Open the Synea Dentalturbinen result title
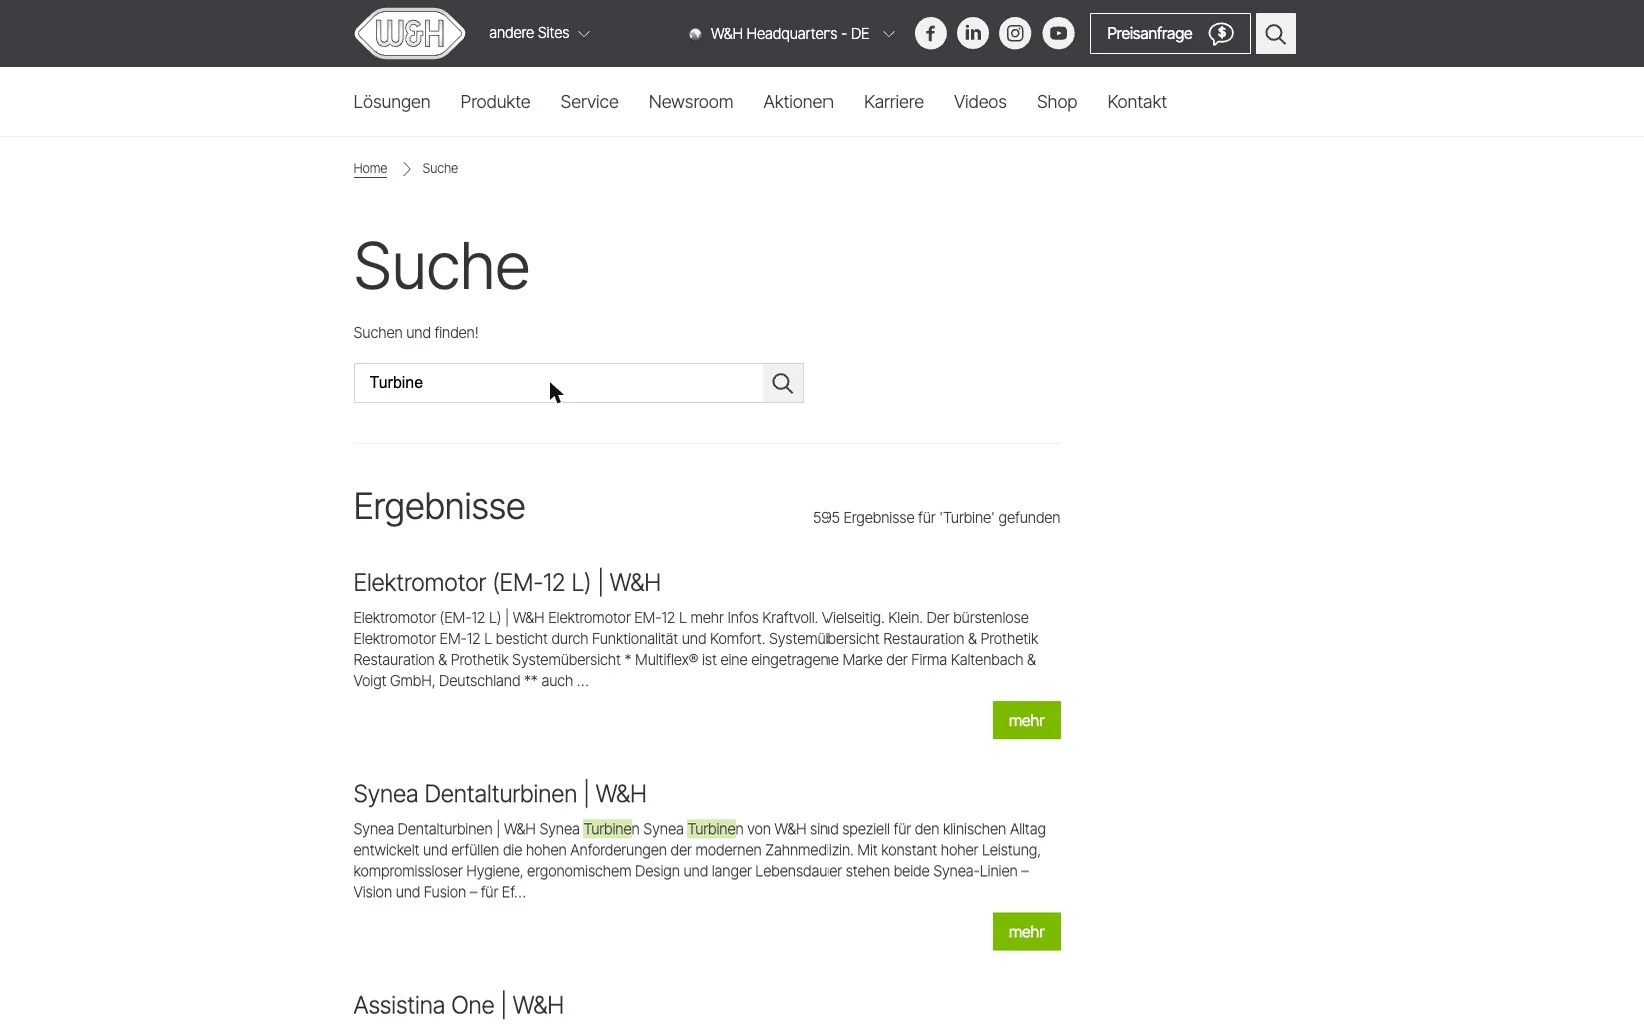 (500, 794)
